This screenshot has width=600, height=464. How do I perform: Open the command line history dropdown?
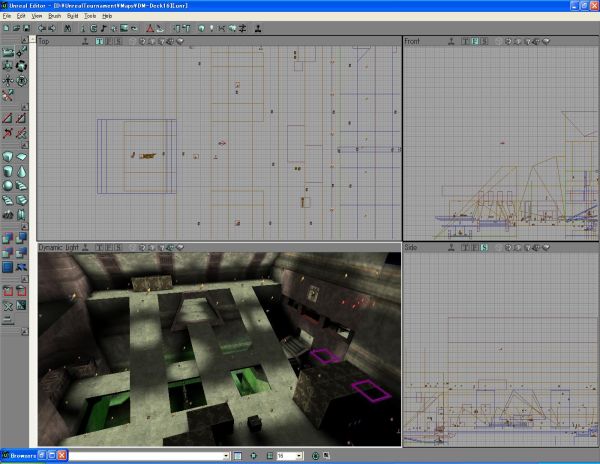(226, 456)
